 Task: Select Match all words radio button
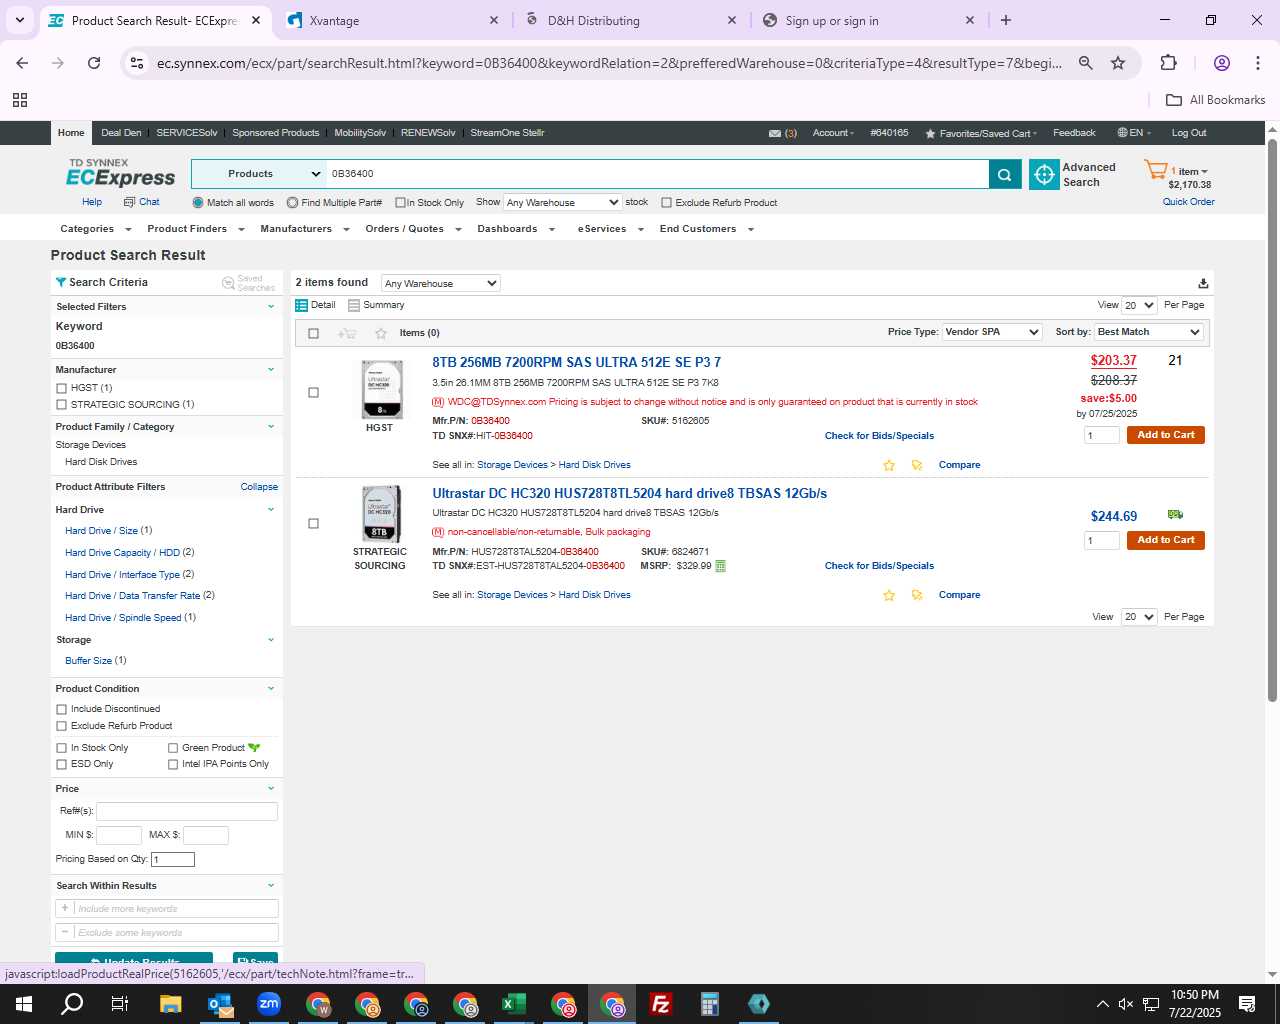click(x=198, y=203)
